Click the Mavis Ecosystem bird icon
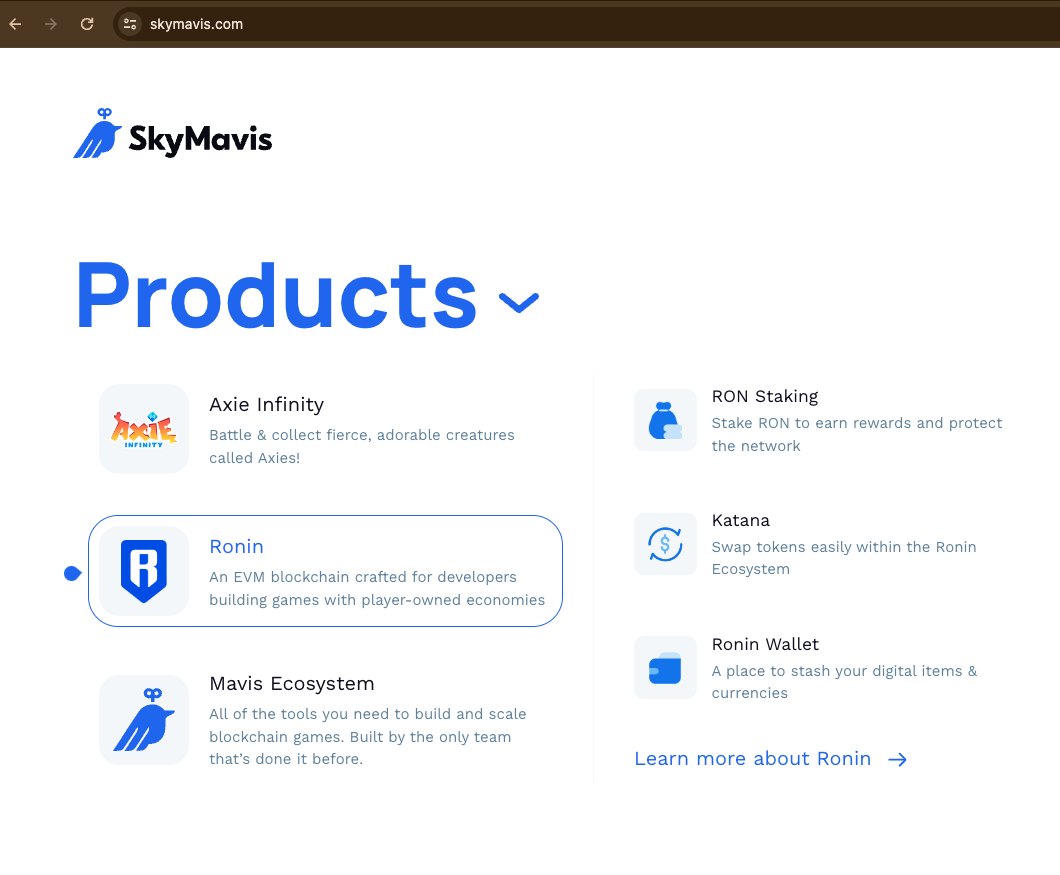 pyautogui.click(x=144, y=719)
